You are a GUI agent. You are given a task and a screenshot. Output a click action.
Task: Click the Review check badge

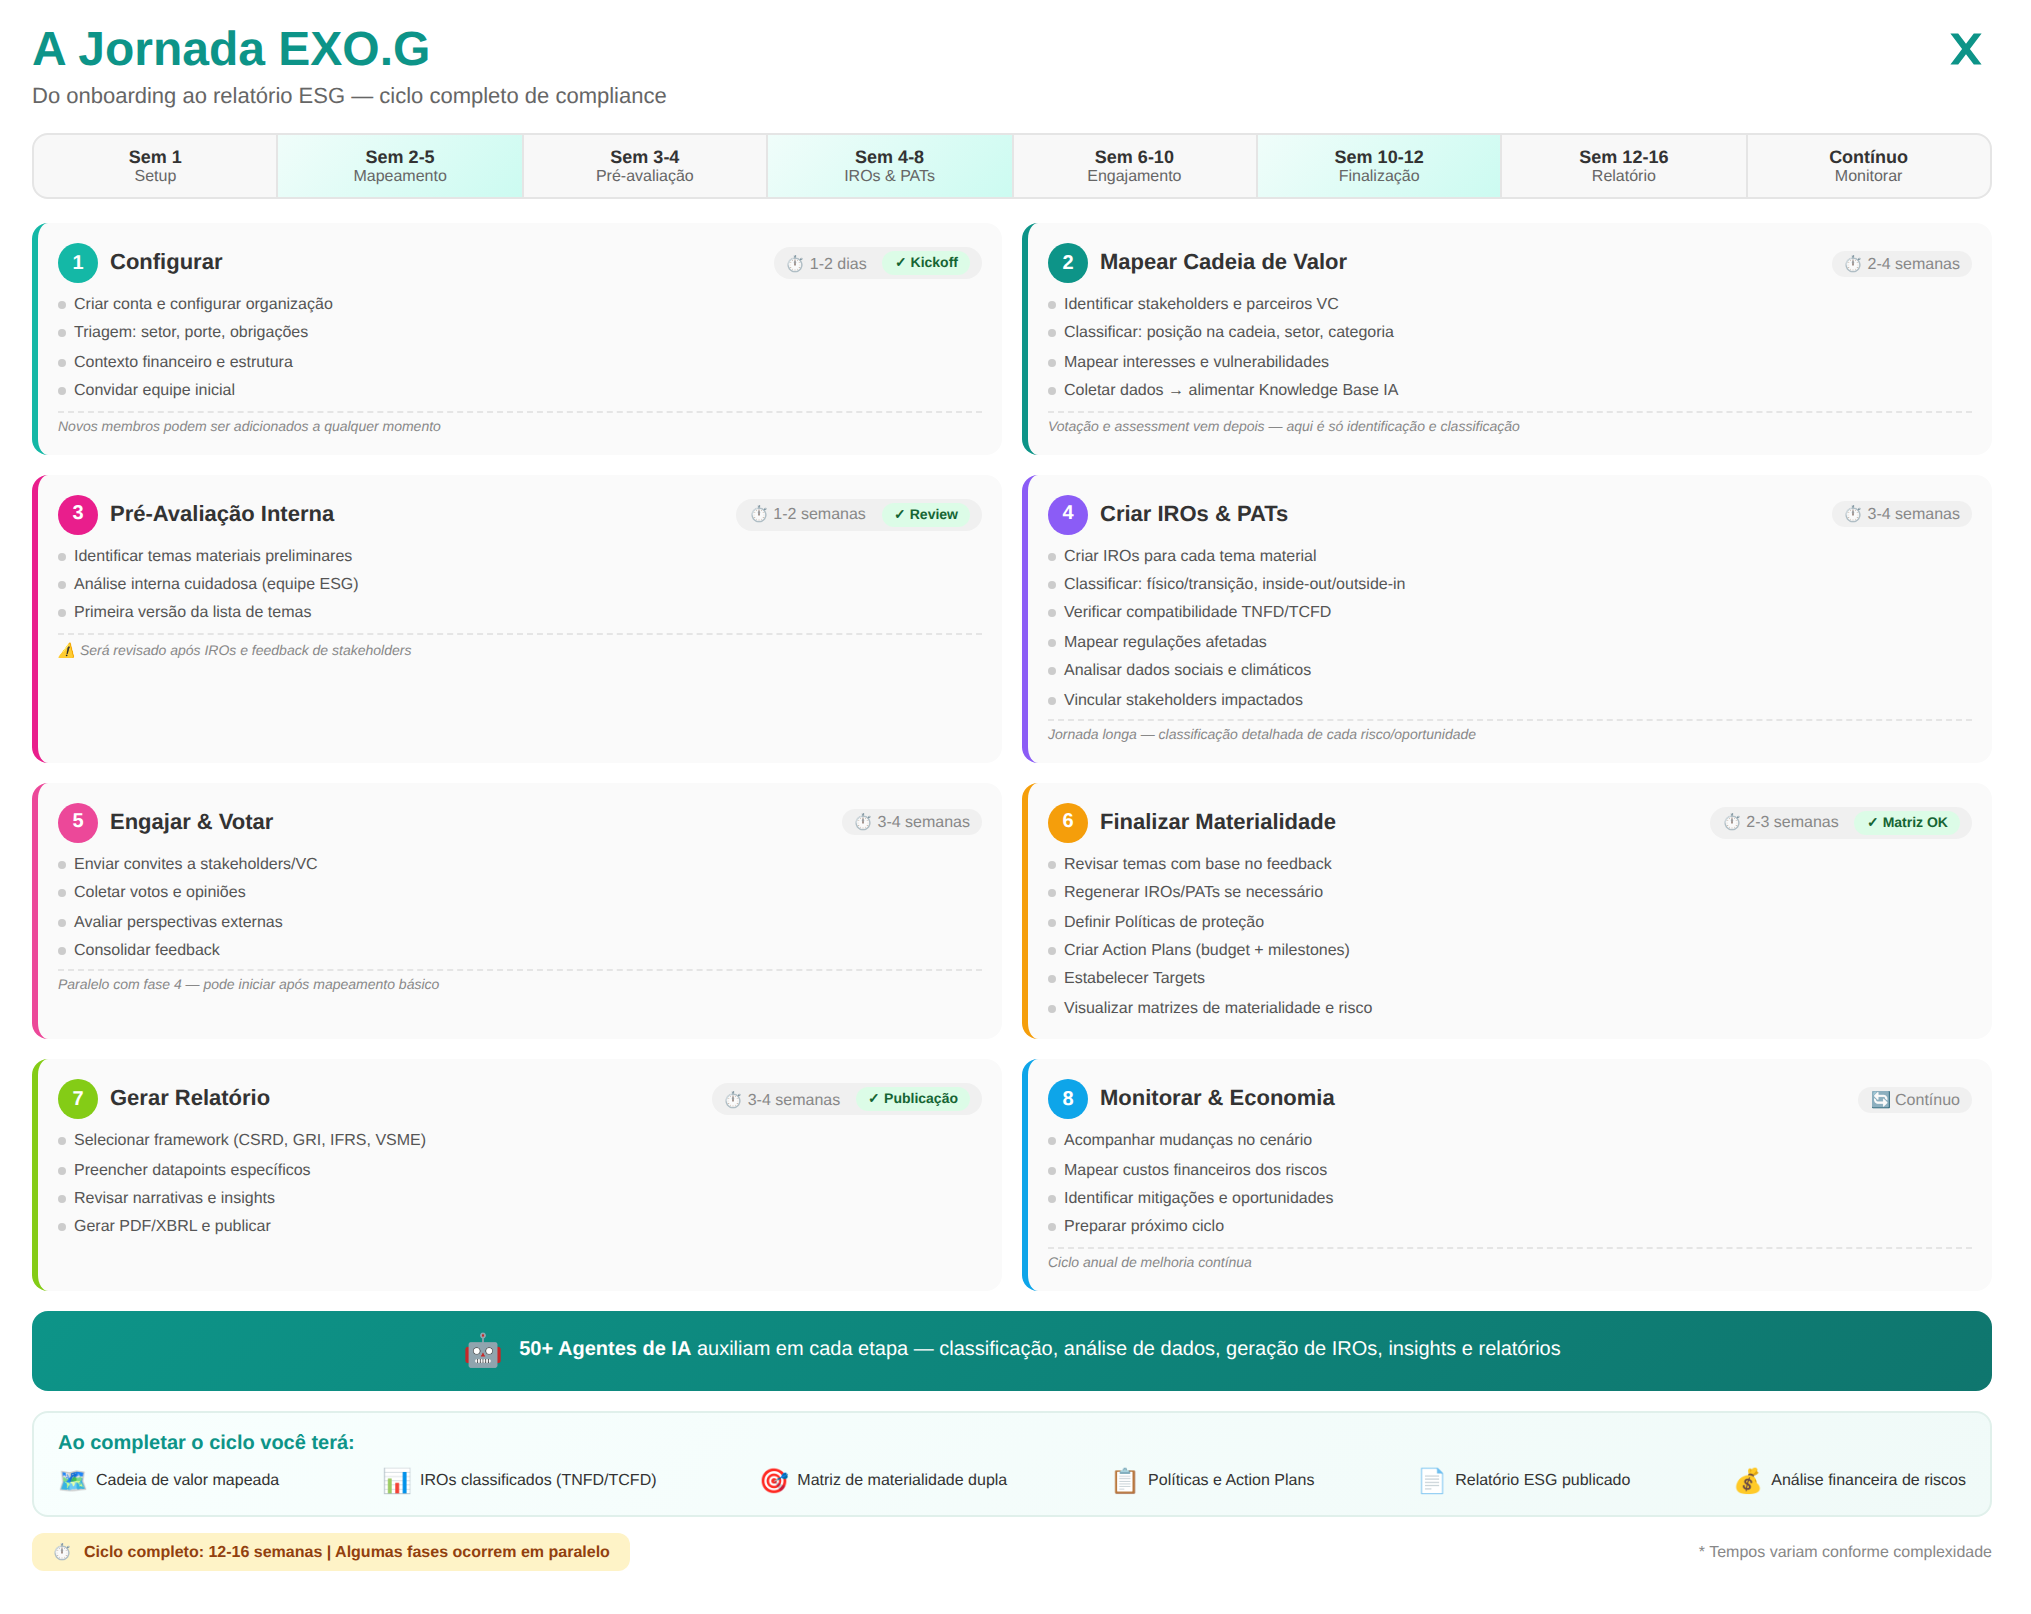(926, 515)
